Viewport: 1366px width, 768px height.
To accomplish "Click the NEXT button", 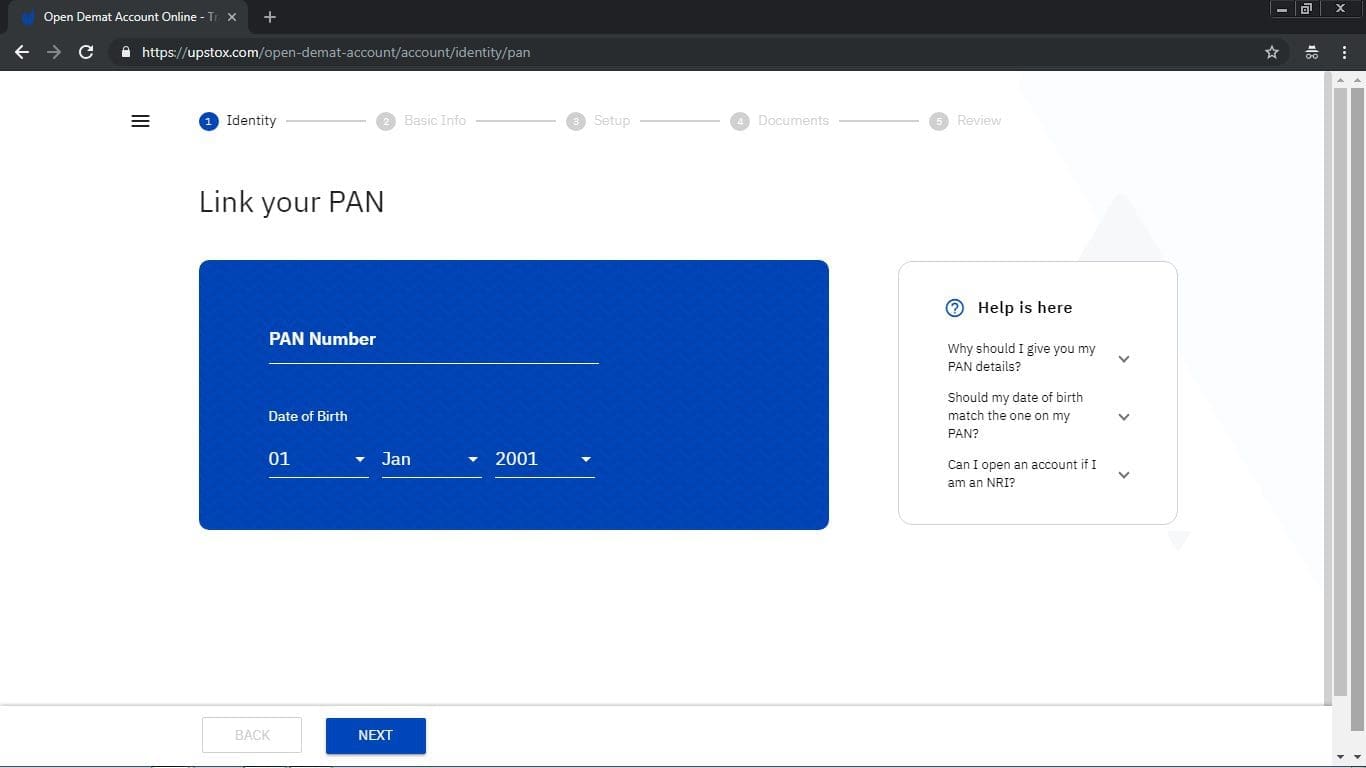I will [376, 736].
